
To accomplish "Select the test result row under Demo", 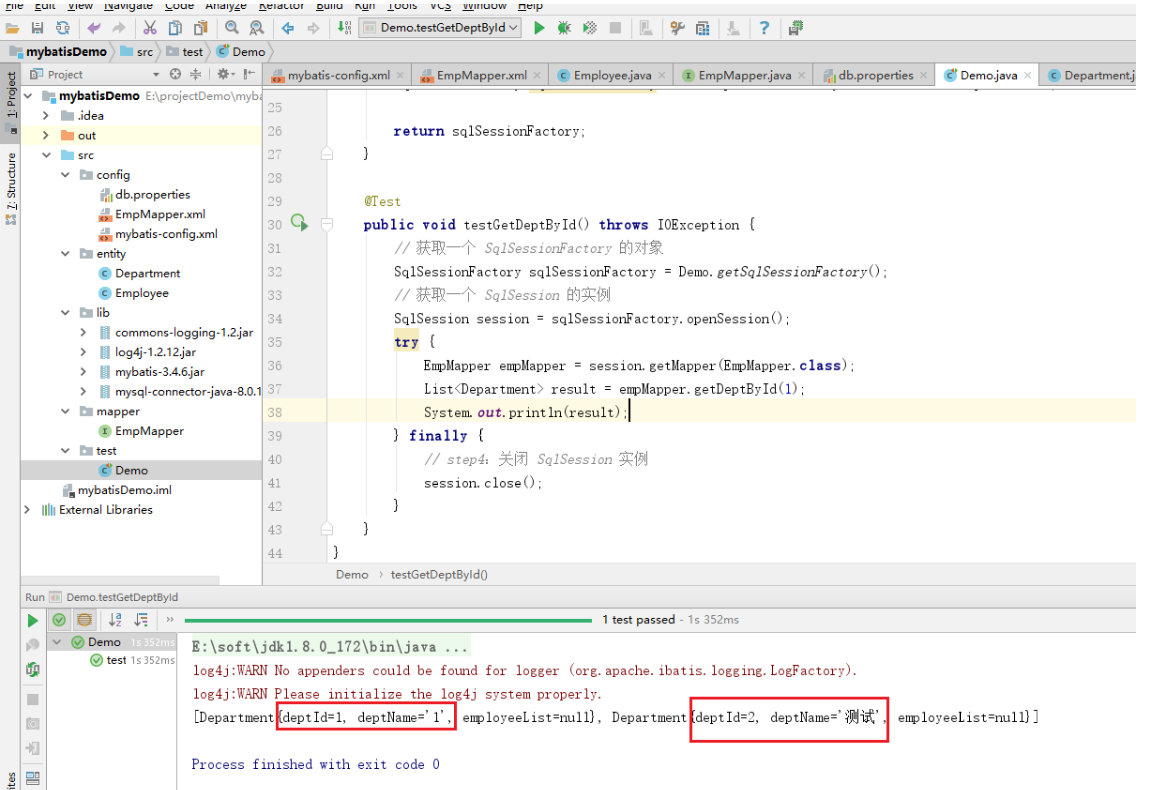I will pos(132,660).
